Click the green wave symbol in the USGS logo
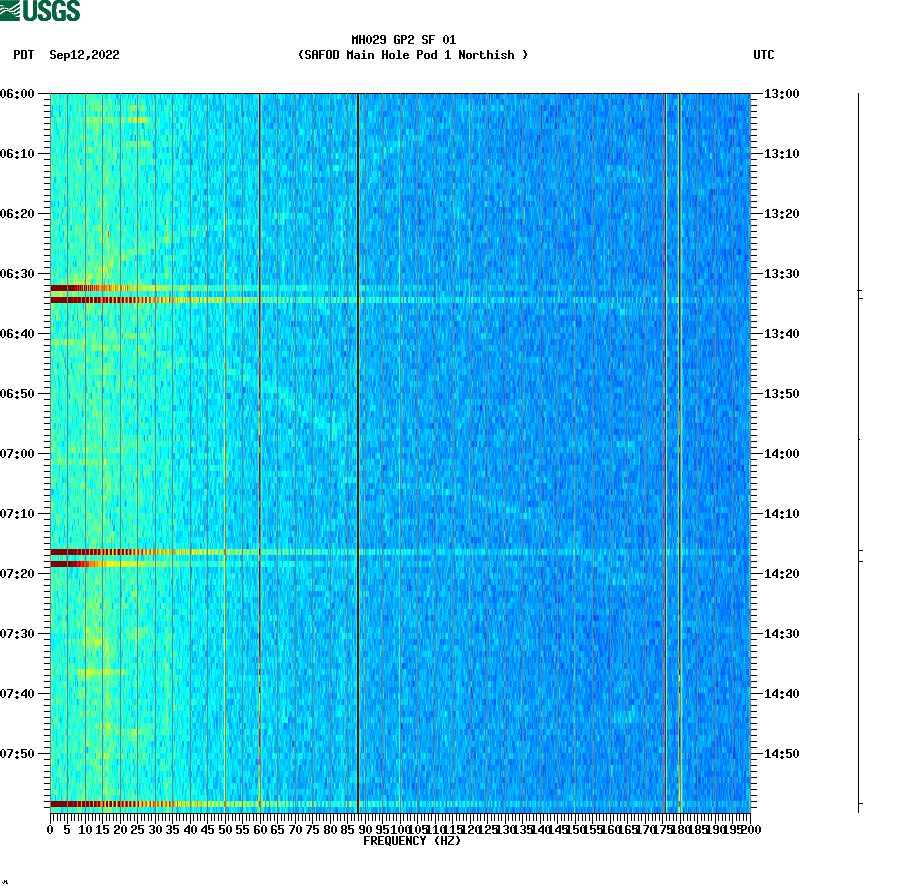Screen dimensions: 902x893 [x=11, y=10]
